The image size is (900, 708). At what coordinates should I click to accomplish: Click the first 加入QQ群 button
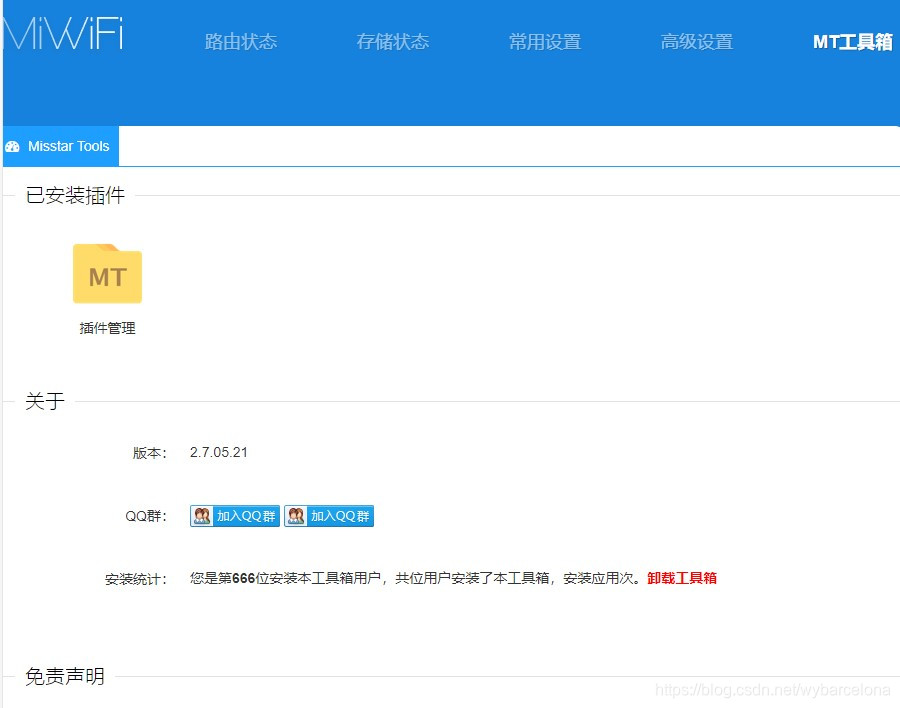click(235, 516)
